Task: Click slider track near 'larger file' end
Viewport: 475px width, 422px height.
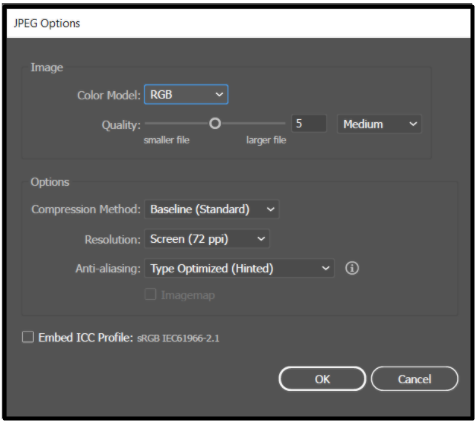Action: 273,123
